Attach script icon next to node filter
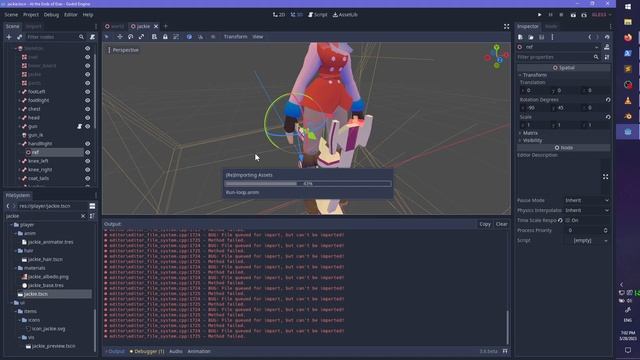Image resolution: width=640 pixels, height=360 pixels. point(92,37)
